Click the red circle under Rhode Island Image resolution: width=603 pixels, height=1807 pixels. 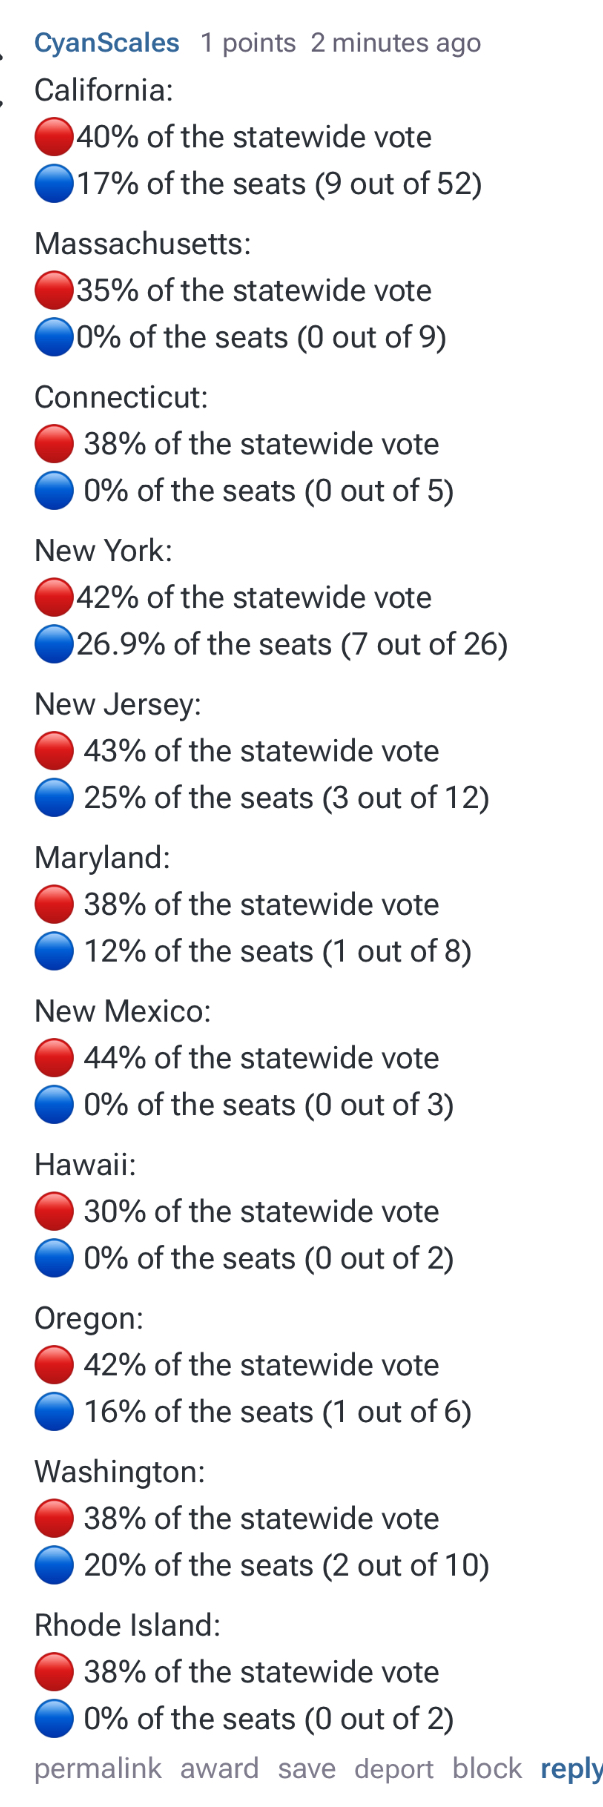[54, 1672]
